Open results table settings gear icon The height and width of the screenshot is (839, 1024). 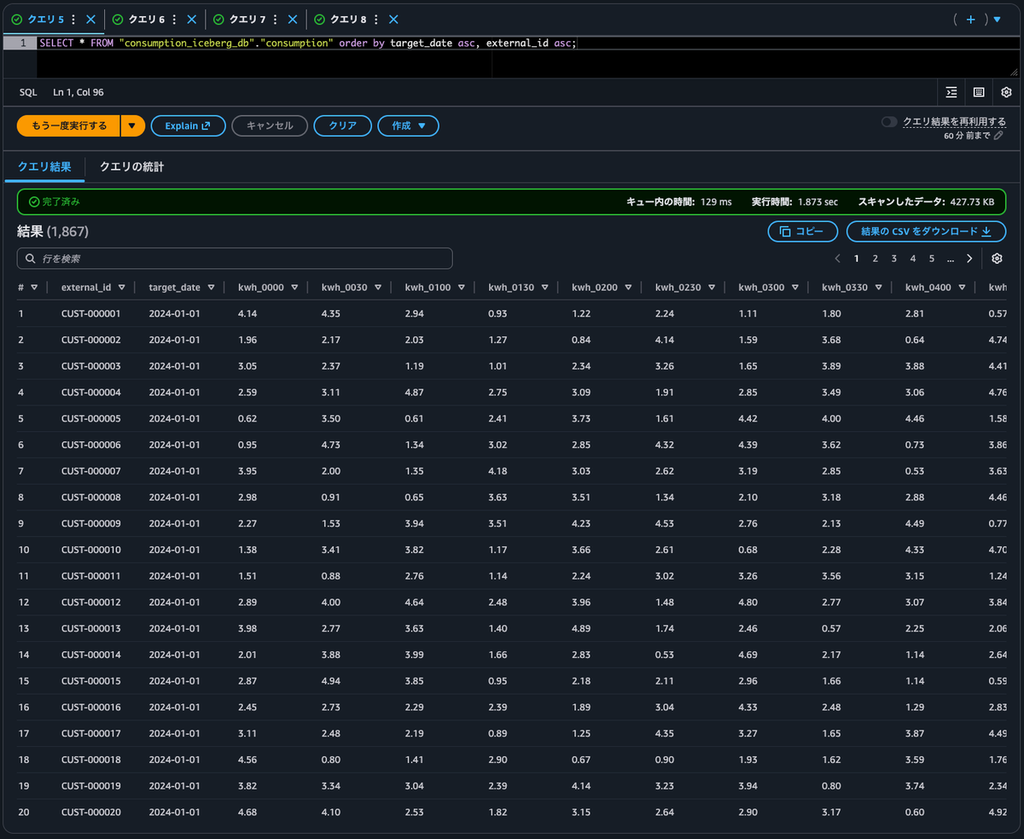[997, 259]
